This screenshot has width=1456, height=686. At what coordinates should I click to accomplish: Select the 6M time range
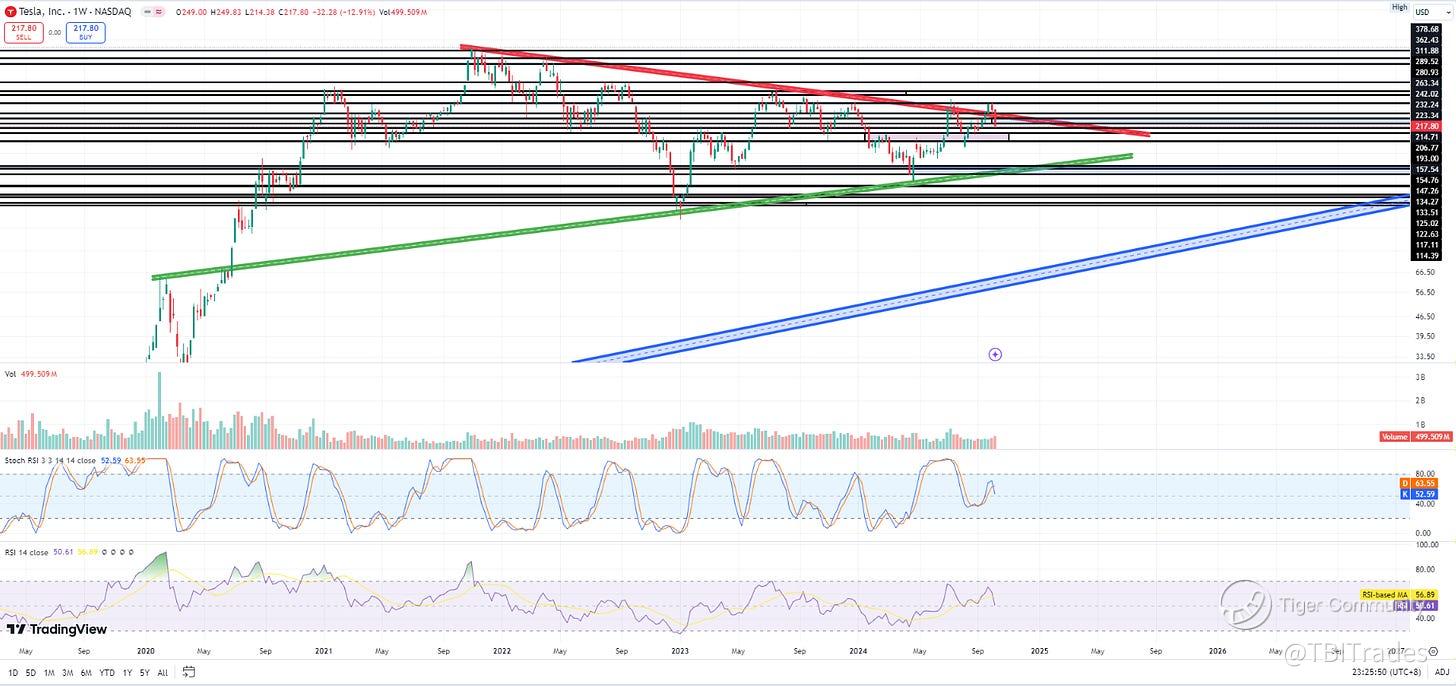pyautogui.click(x=87, y=673)
